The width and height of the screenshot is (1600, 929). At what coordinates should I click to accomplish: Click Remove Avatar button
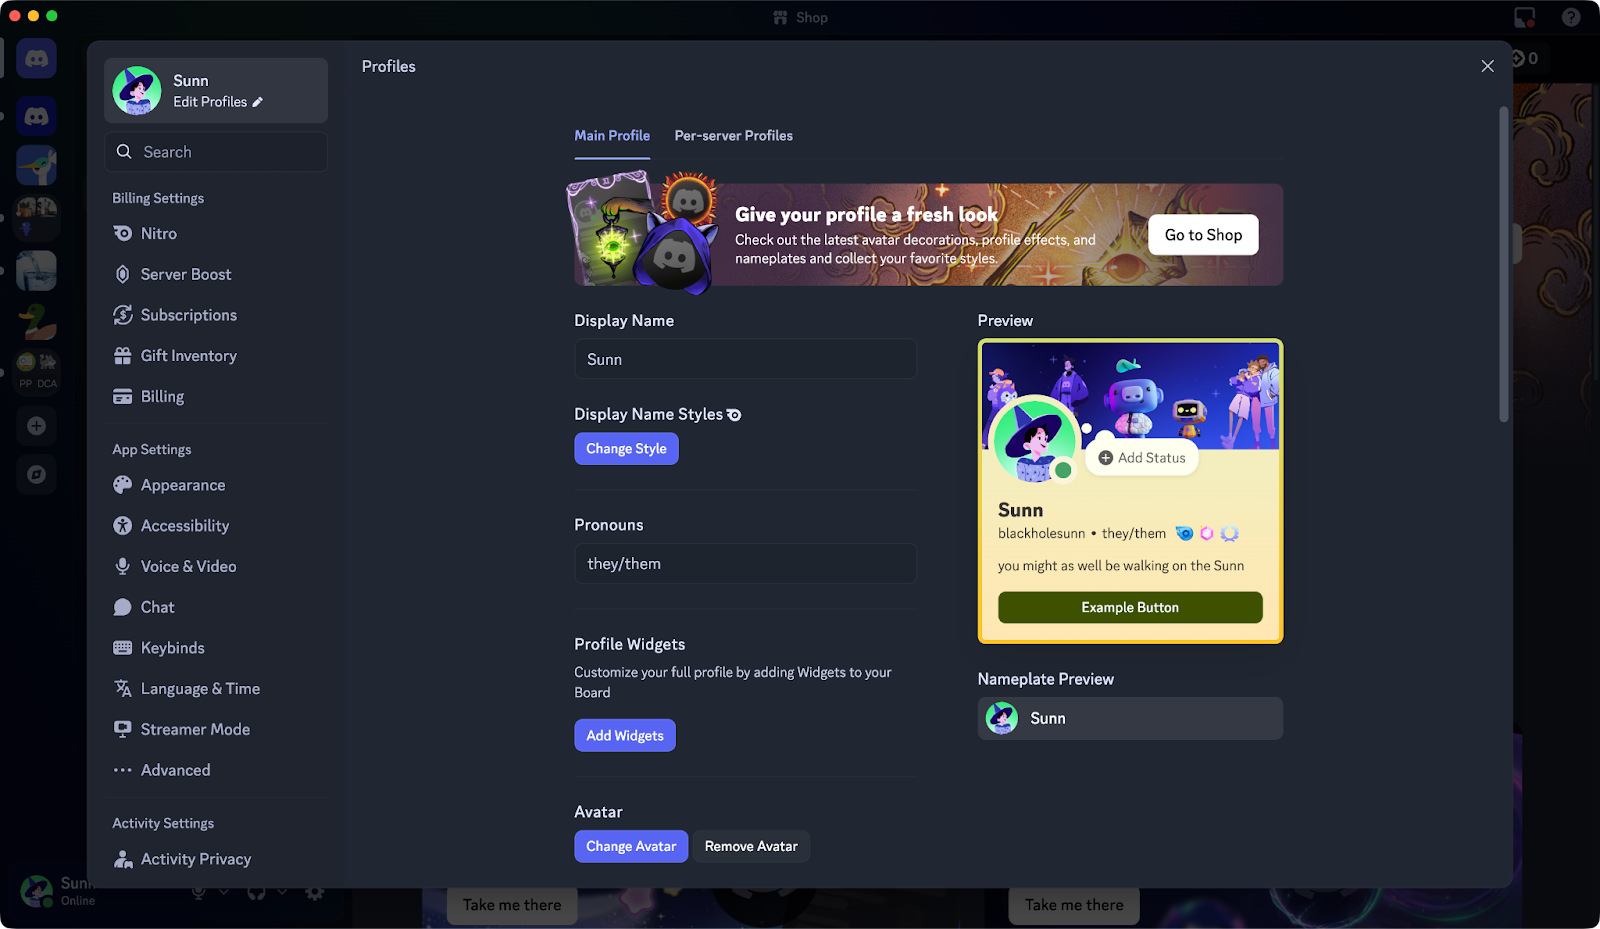[751, 847]
